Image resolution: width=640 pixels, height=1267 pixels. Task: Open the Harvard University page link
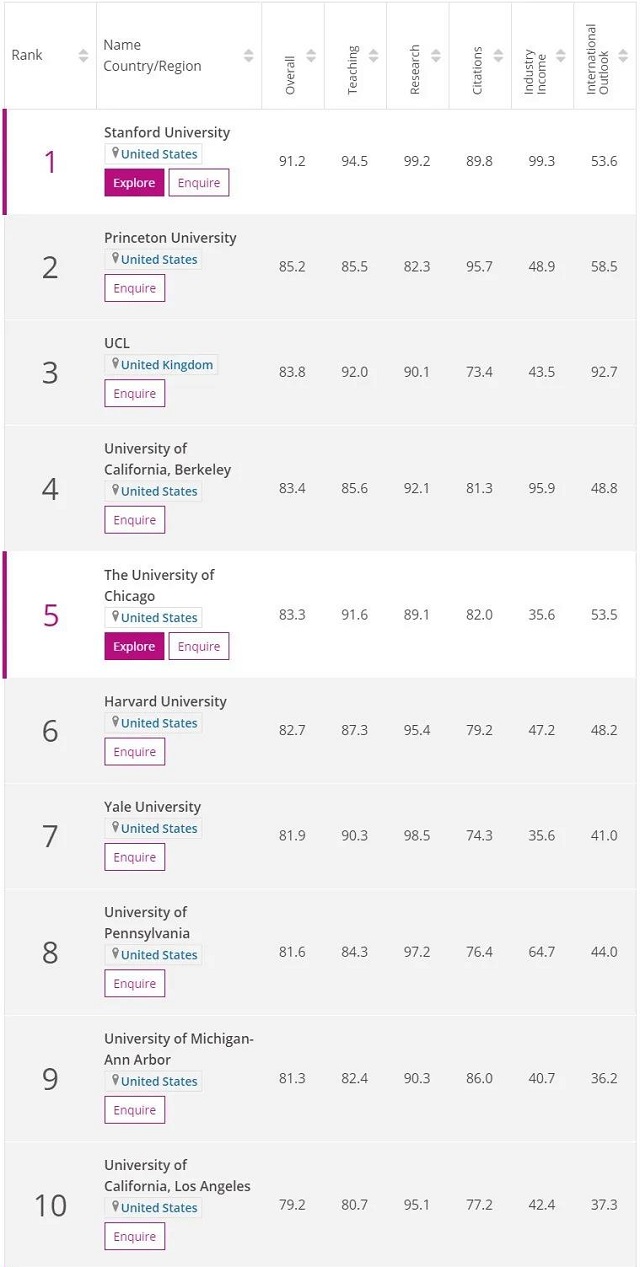click(x=165, y=701)
